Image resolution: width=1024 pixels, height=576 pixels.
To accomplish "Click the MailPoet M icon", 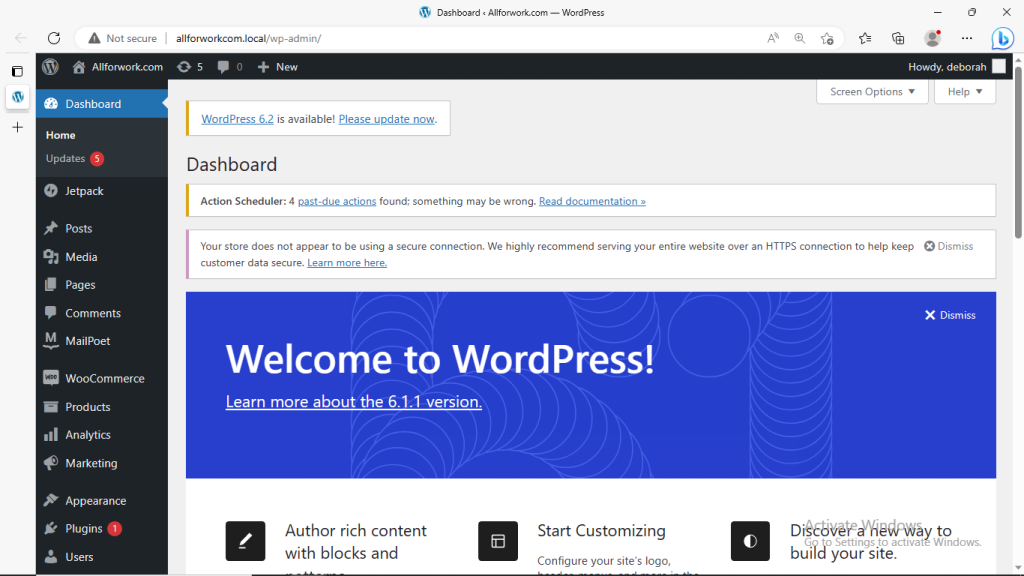I will [51, 341].
